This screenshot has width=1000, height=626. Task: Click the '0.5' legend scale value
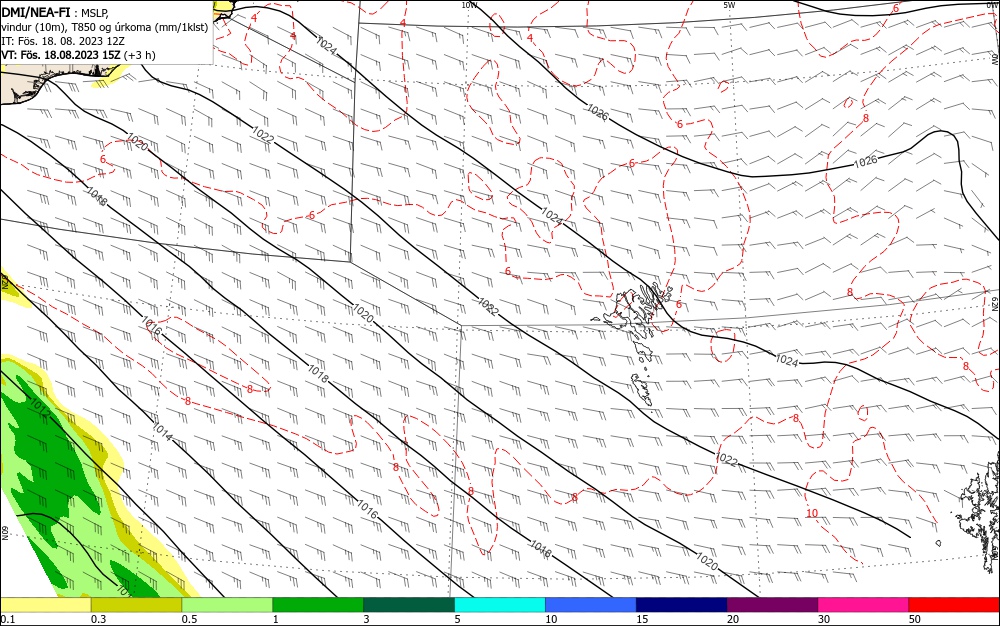(x=189, y=619)
